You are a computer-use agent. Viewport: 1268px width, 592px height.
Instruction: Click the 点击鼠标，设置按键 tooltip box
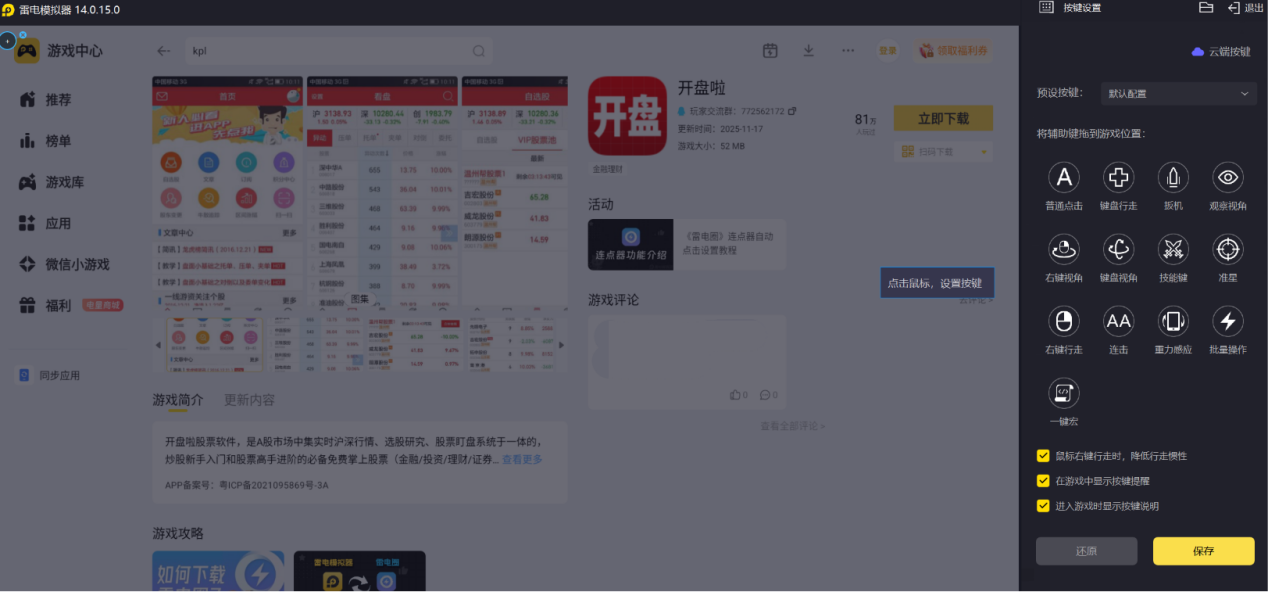pos(937,283)
